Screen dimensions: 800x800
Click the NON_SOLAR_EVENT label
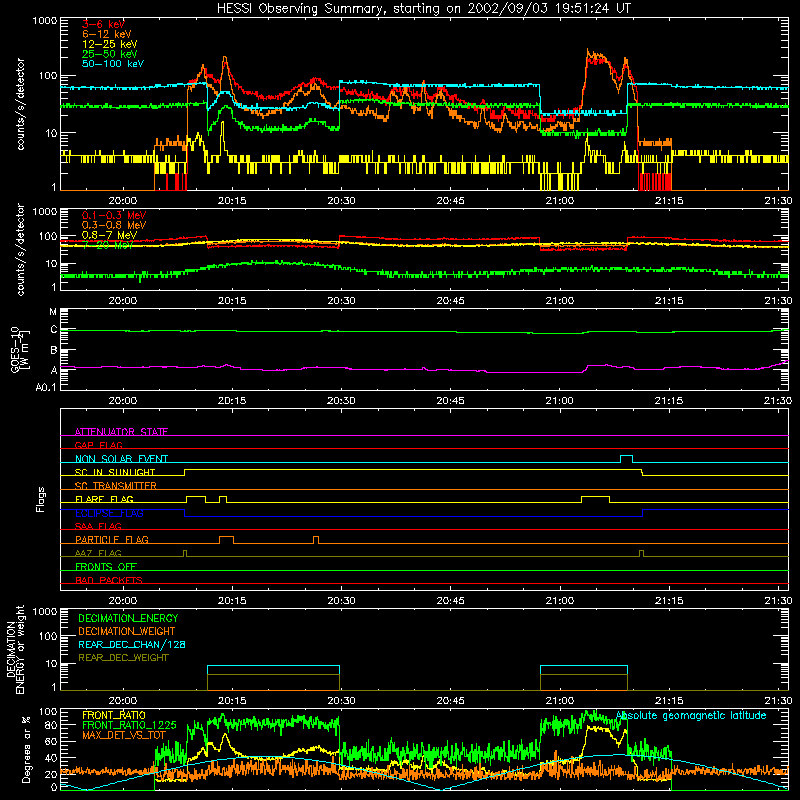point(121,459)
